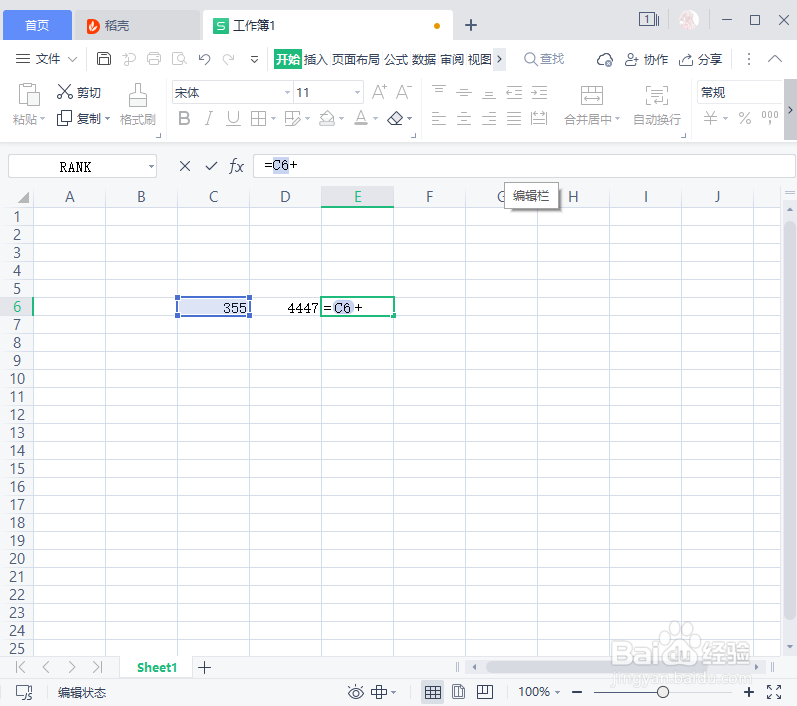Expand more ribbon tabs arrow
Viewport: 797px width, 706px height.
499,59
